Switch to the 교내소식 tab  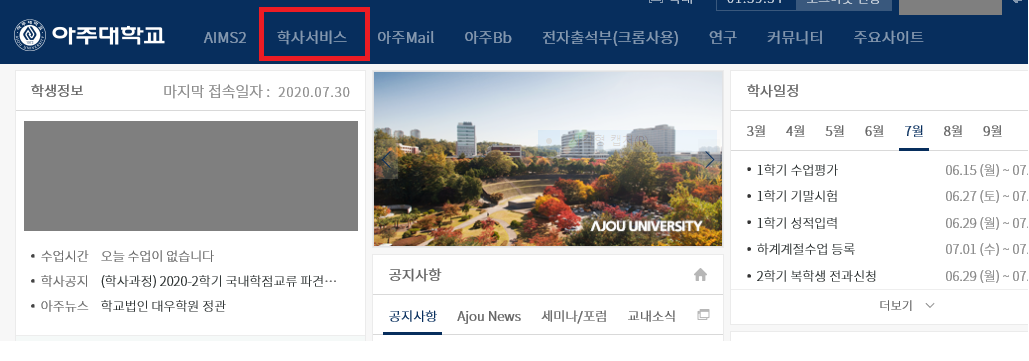tap(651, 316)
